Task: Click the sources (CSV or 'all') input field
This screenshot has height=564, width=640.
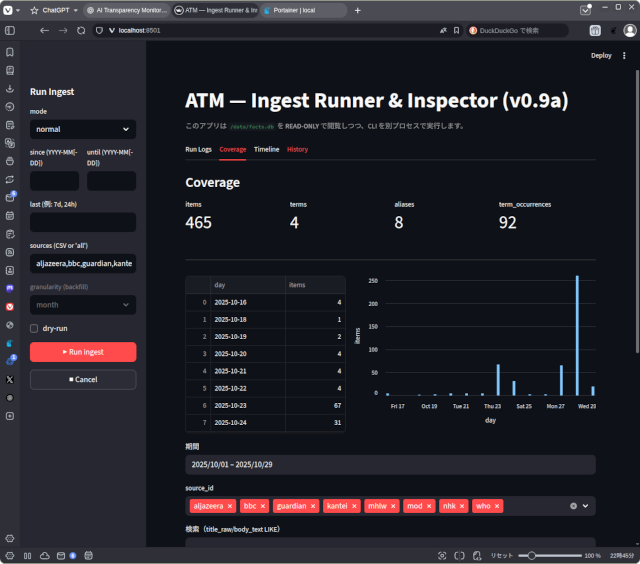Action: point(83,264)
